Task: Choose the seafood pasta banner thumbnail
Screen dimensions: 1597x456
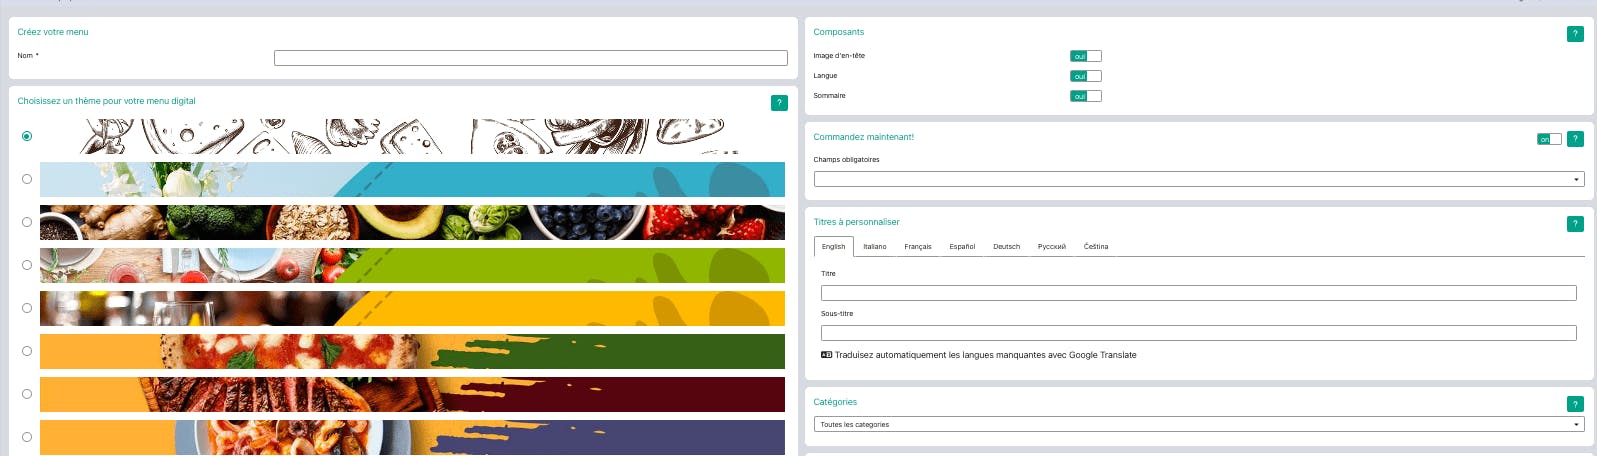Action: pos(412,437)
